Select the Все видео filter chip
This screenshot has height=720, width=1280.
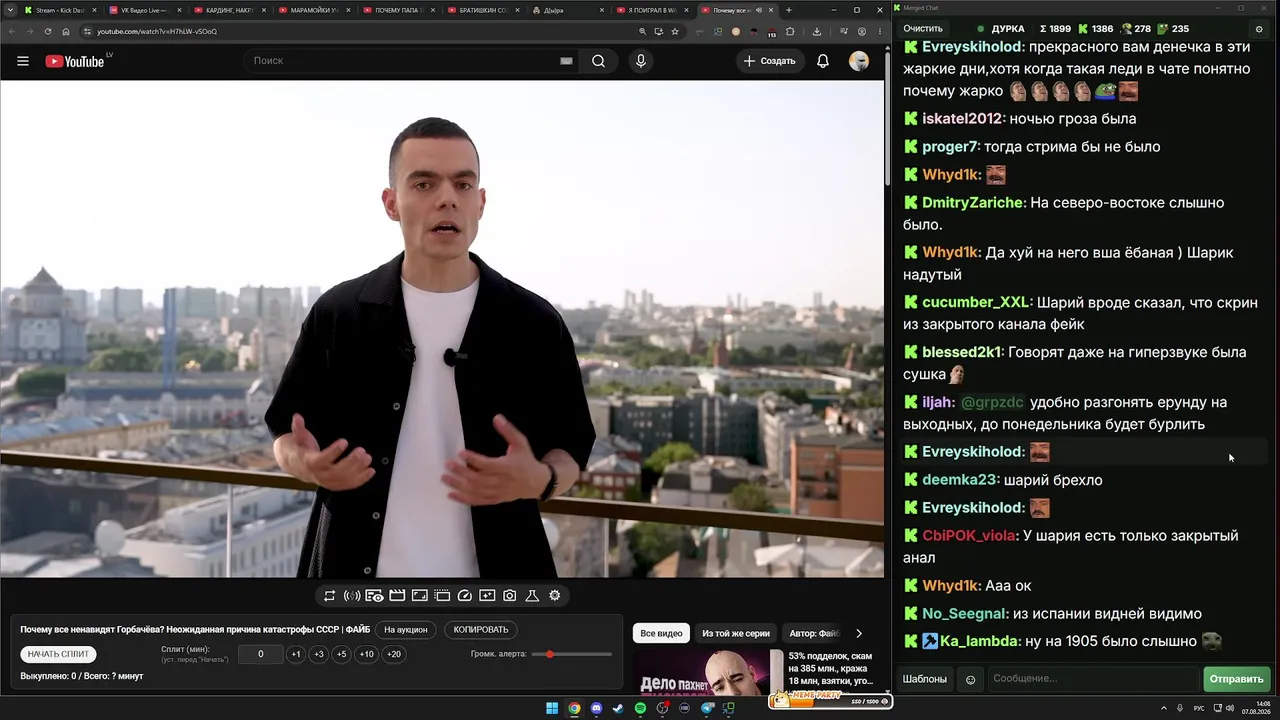coord(661,633)
